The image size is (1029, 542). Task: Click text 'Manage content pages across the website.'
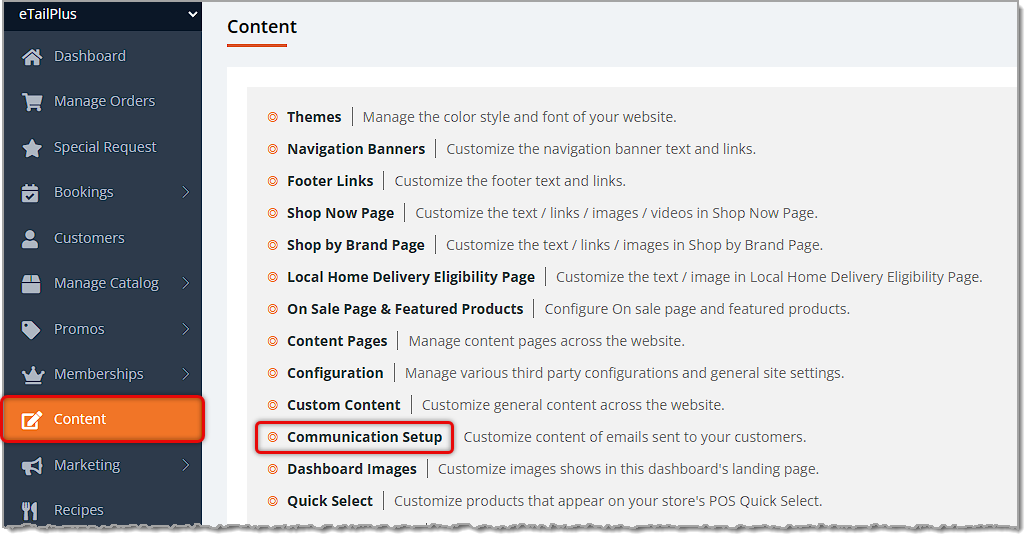click(546, 342)
